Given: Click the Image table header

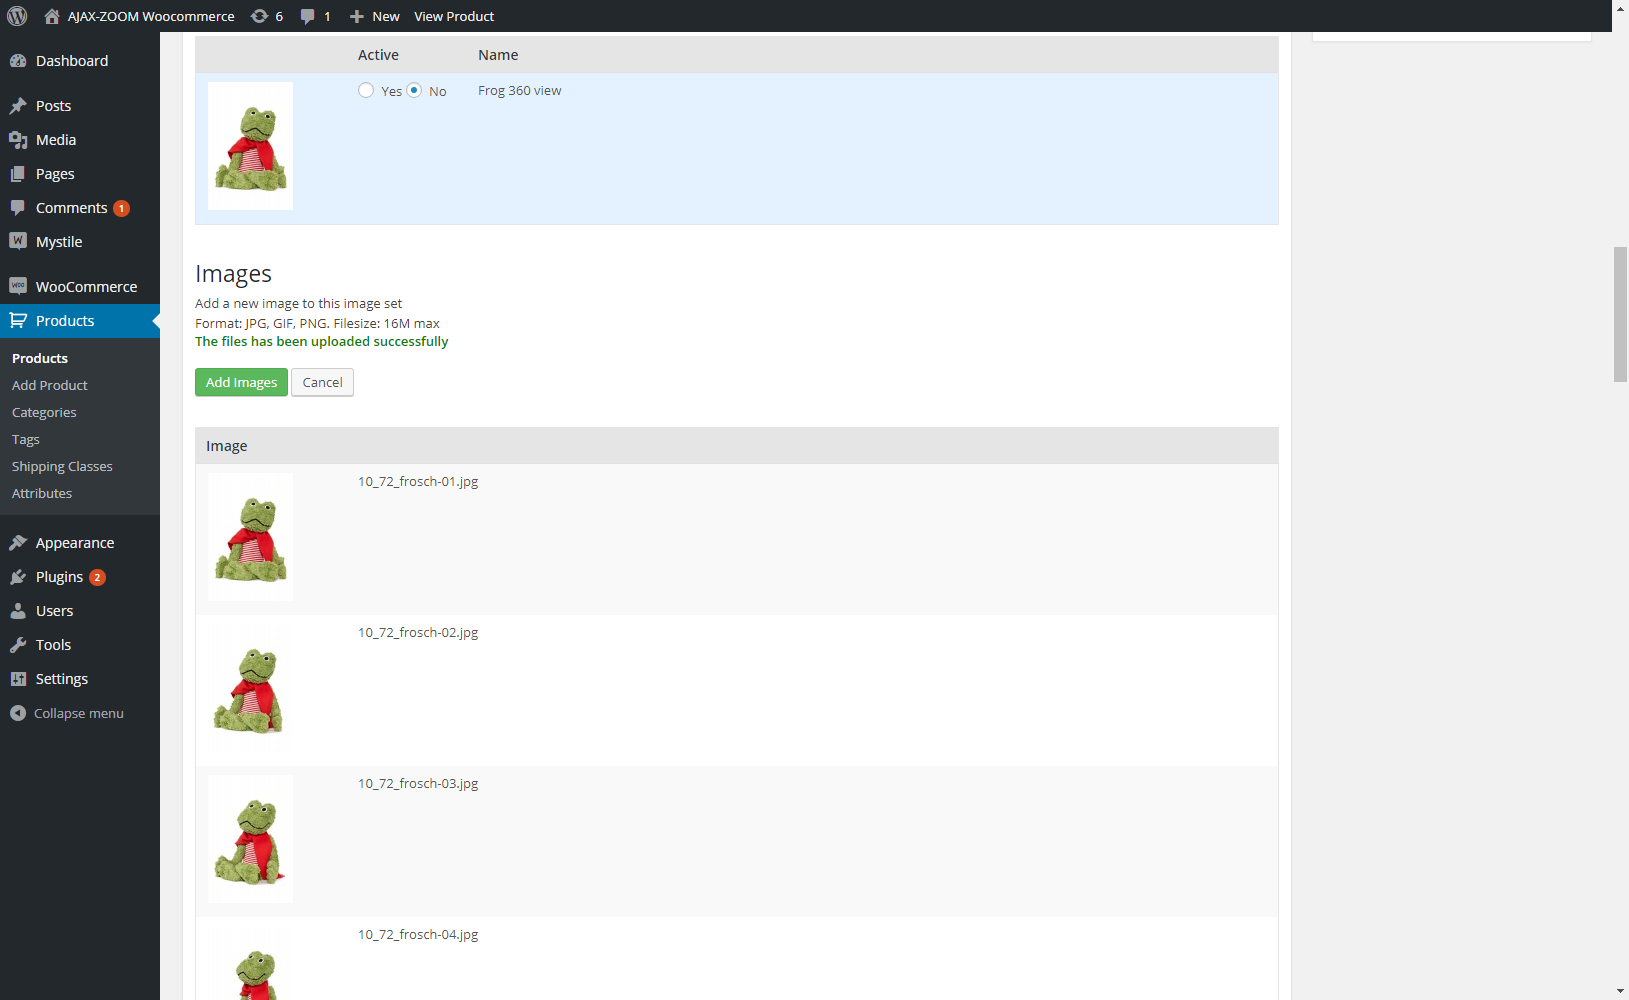Looking at the screenshot, I should pyautogui.click(x=227, y=446).
